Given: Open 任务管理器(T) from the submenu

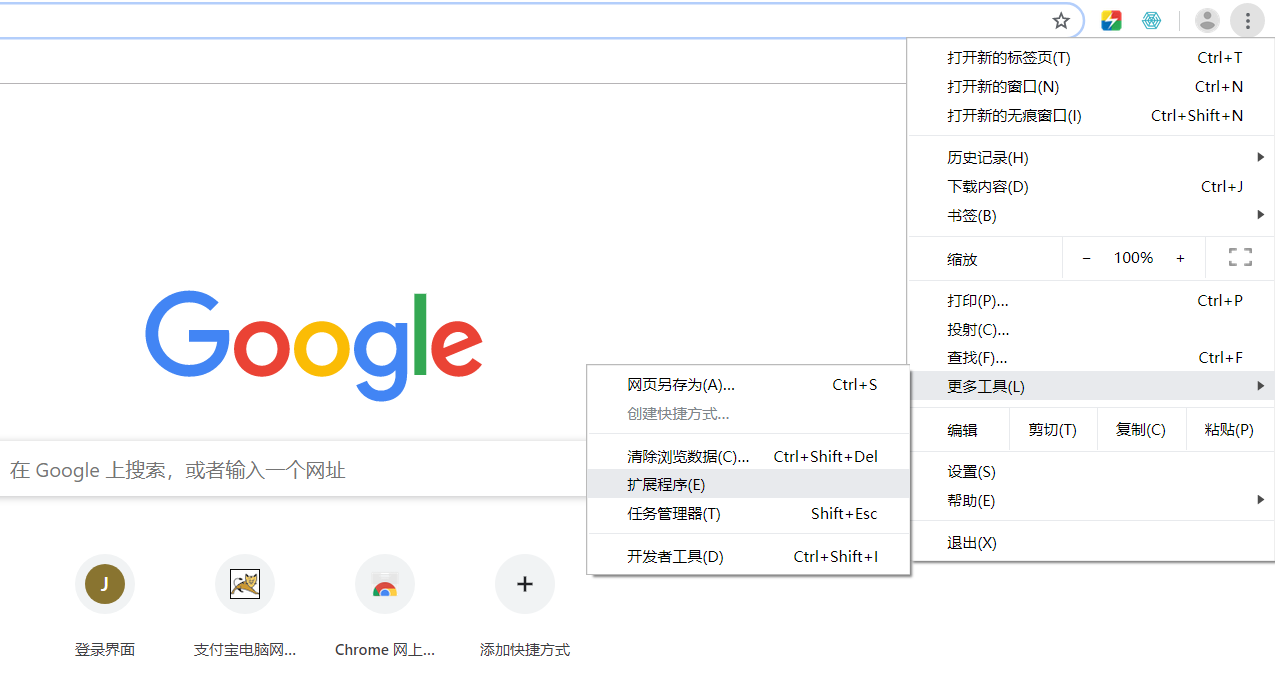Looking at the screenshot, I should tap(748, 514).
